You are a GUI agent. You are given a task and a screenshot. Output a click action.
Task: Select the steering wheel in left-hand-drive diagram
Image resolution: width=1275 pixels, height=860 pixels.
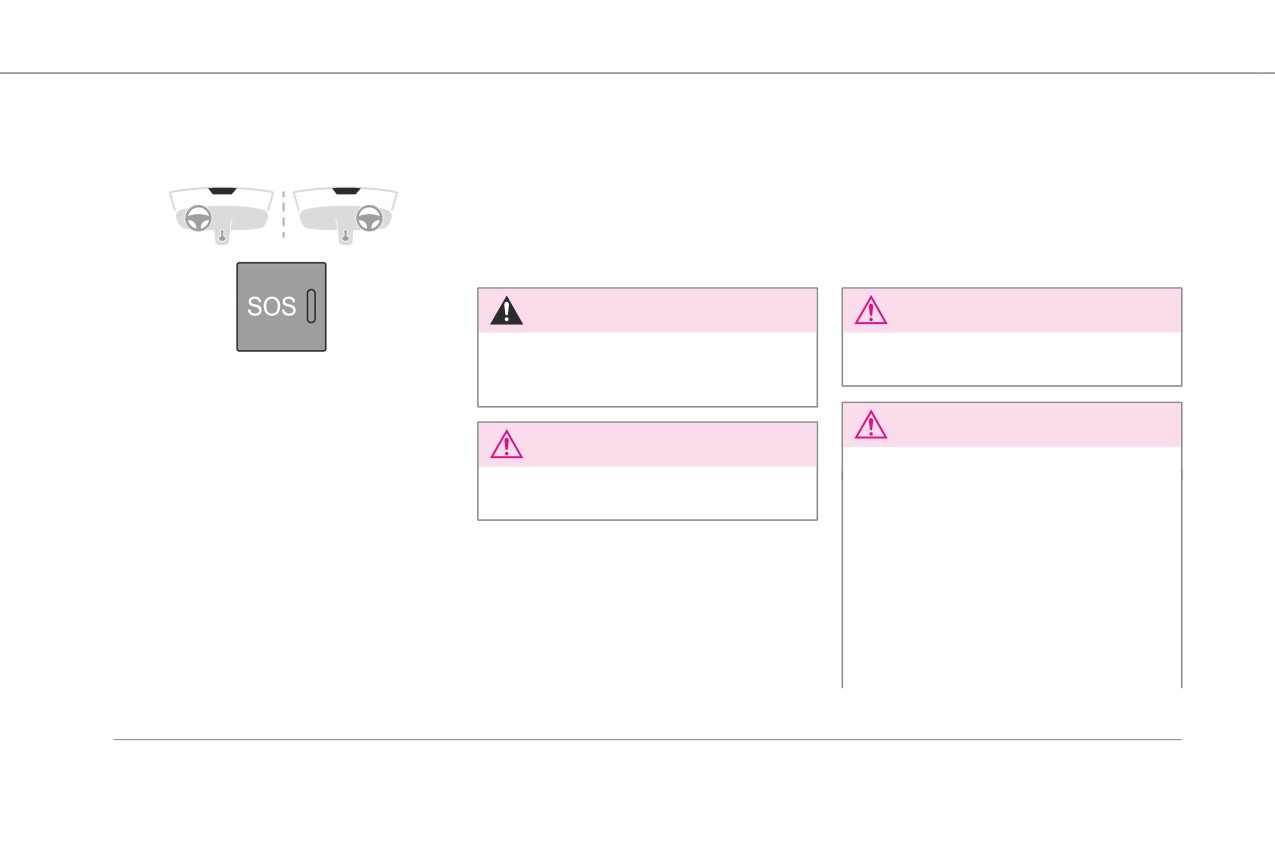point(198,217)
